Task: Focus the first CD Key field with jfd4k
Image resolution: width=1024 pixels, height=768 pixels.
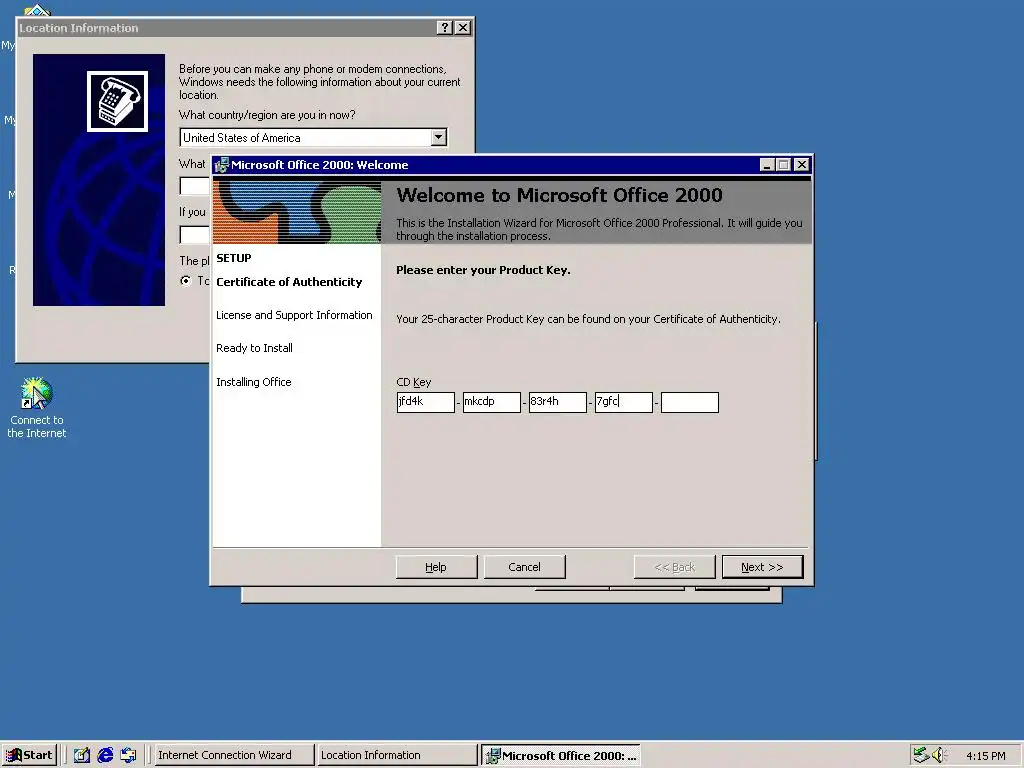Action: pyautogui.click(x=425, y=402)
